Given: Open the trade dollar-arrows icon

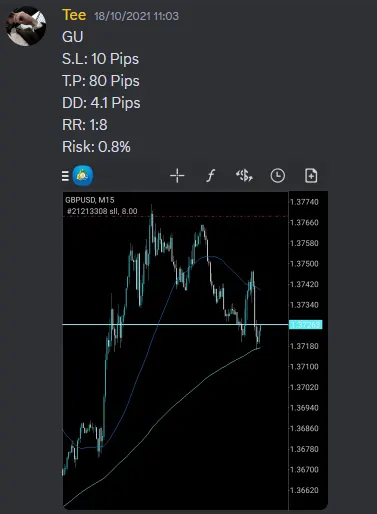Looking at the screenshot, I should (x=244, y=176).
